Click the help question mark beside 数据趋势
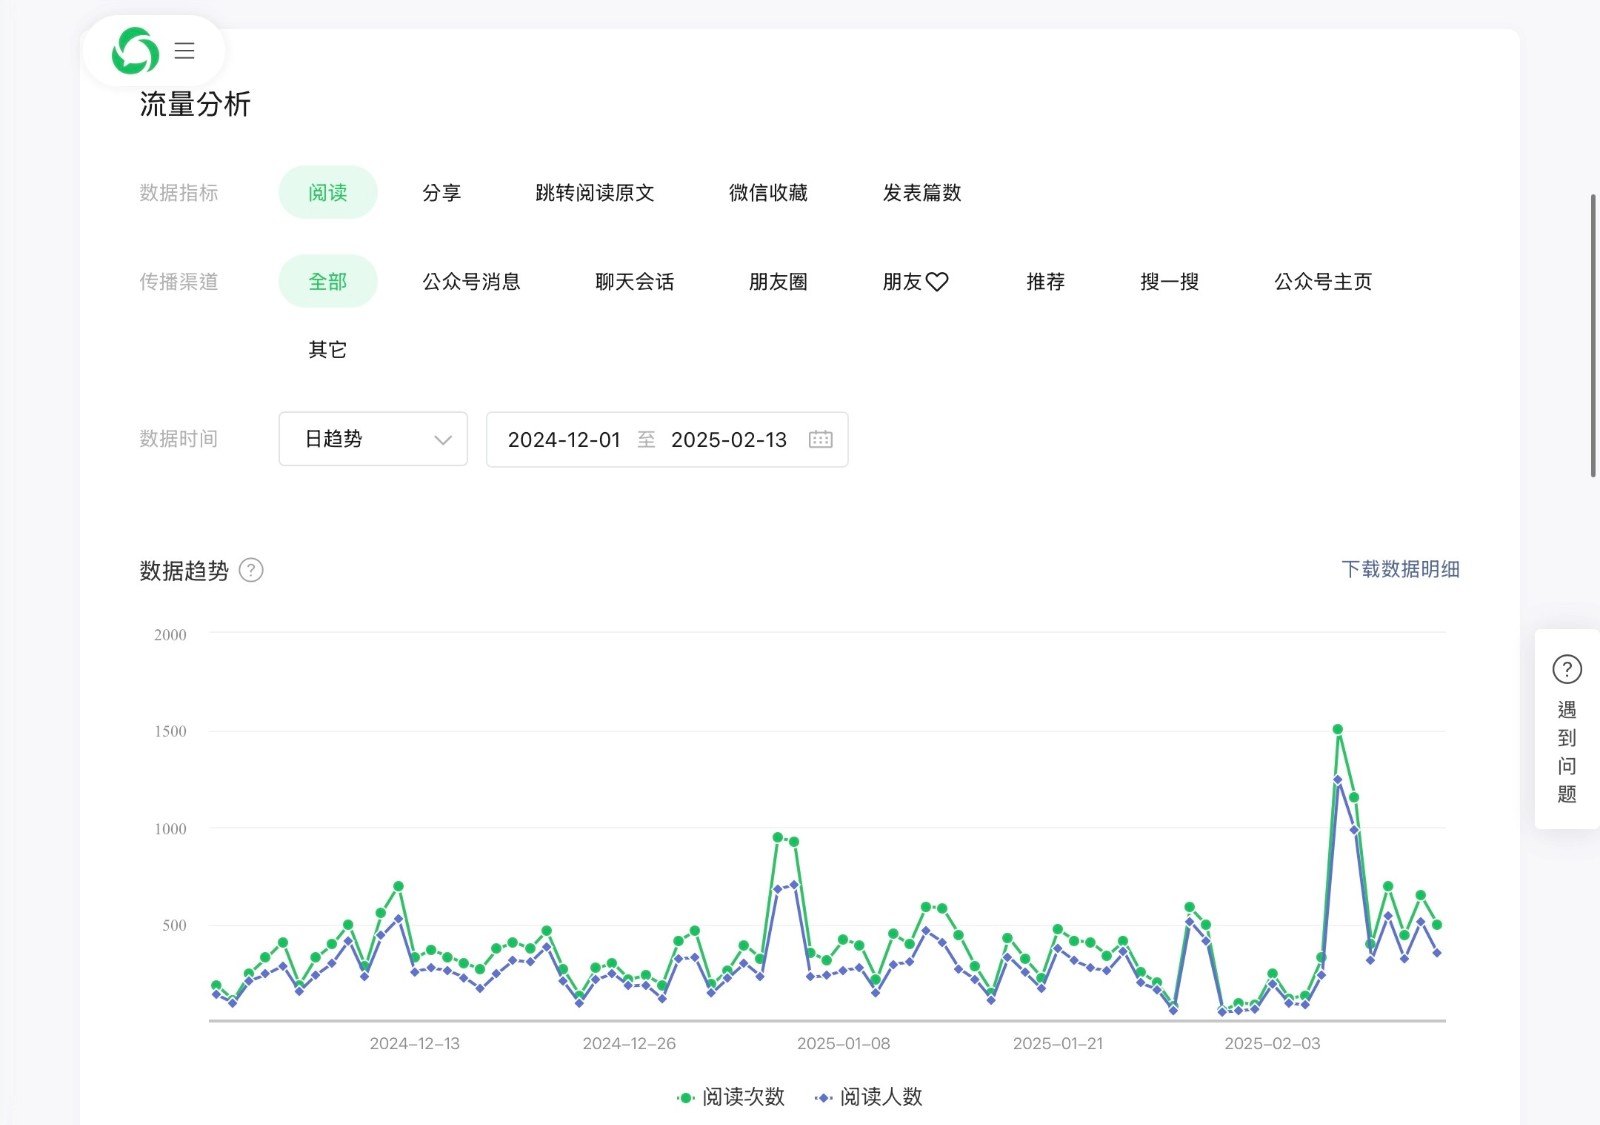This screenshot has height=1125, width=1600. (251, 570)
